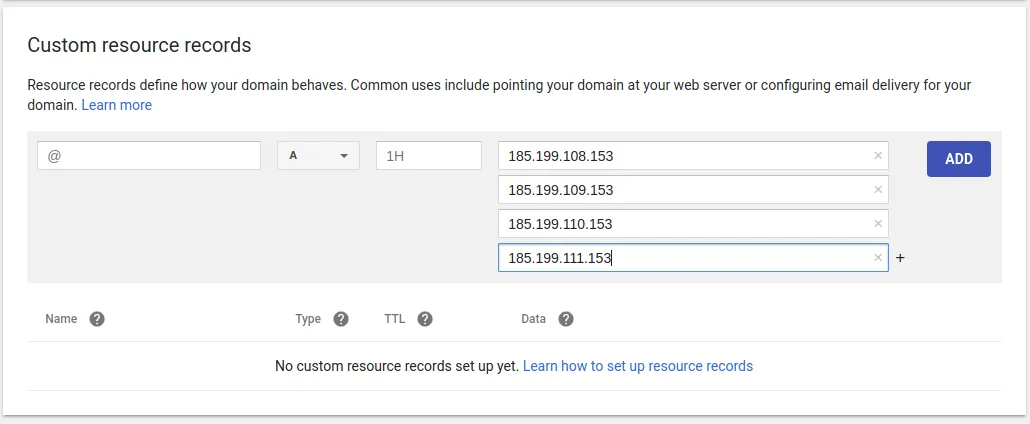
Task: Open the record type A dropdown
Action: click(318, 156)
